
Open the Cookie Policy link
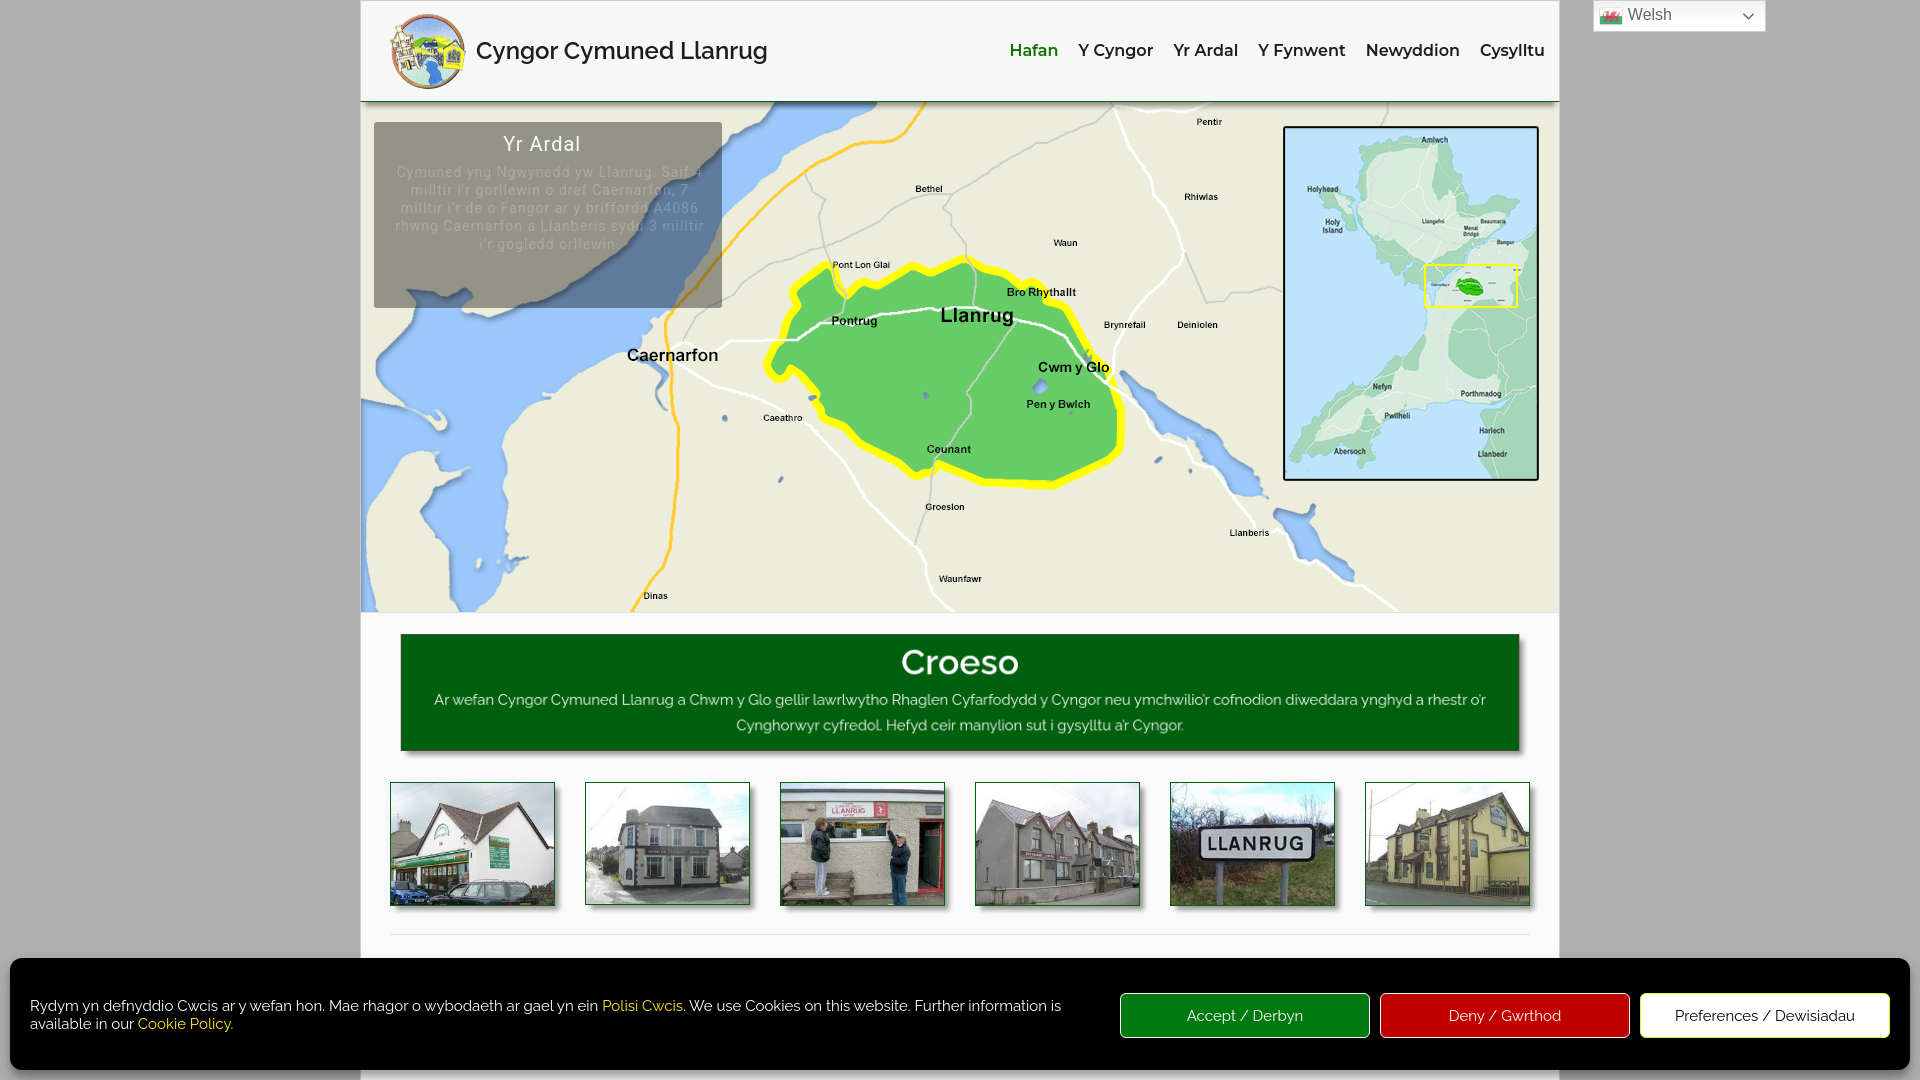[x=184, y=1024]
